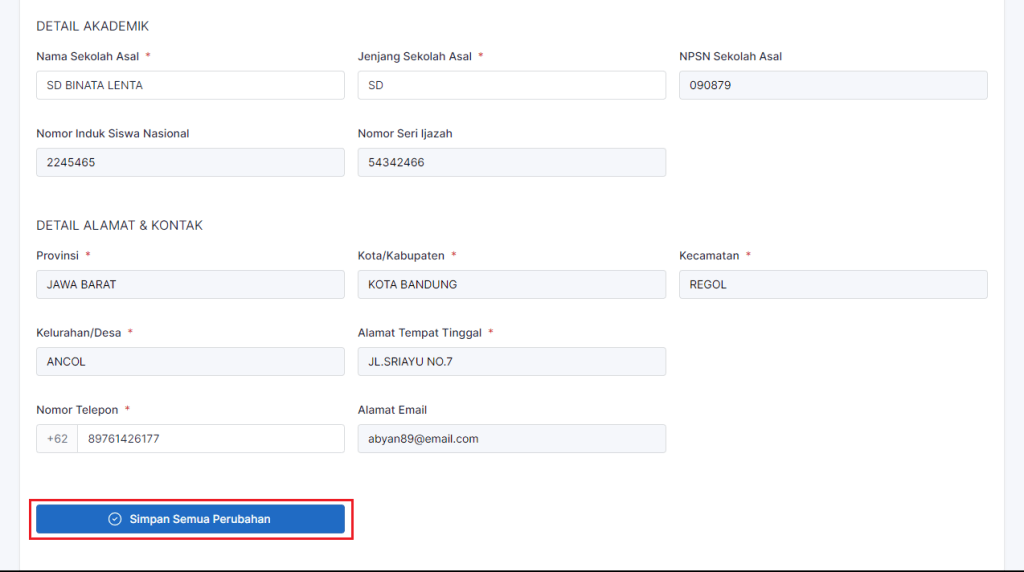Click the checkmark icon on the save button
The width and height of the screenshot is (1024, 572).
(x=115, y=519)
